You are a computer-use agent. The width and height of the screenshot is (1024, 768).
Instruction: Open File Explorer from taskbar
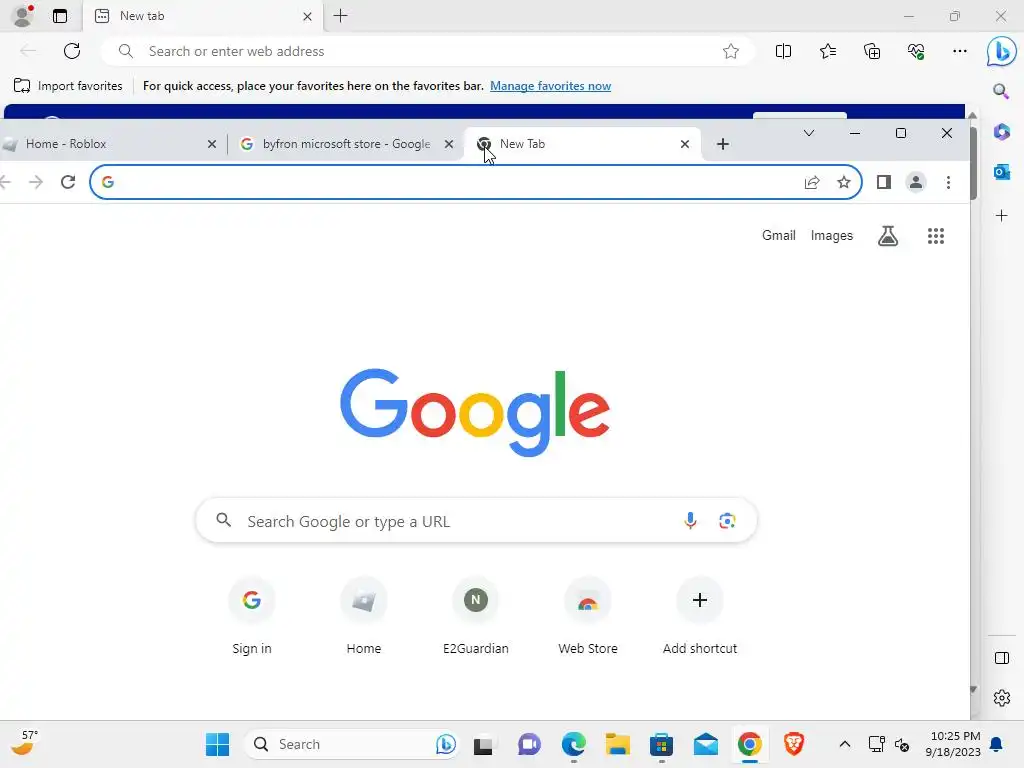pos(617,744)
